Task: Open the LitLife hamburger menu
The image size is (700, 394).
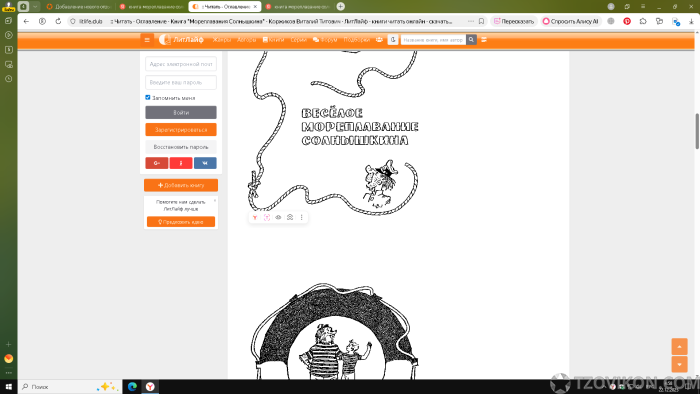Action: pos(147,40)
